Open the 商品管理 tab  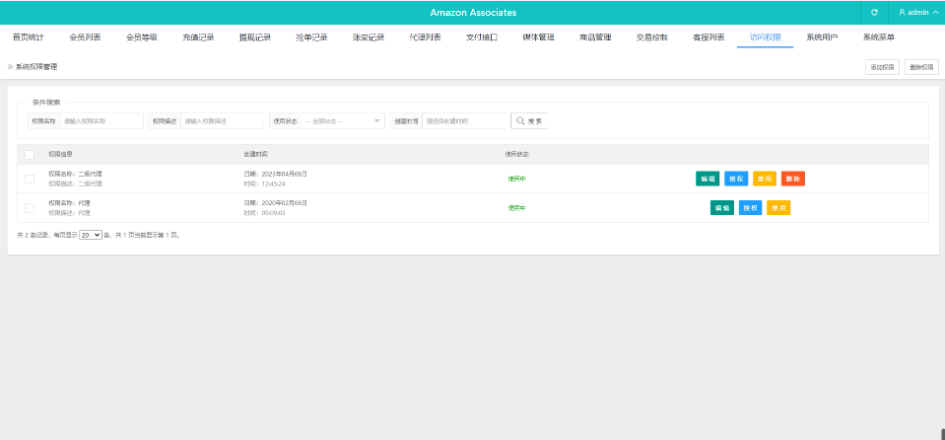tap(595, 37)
